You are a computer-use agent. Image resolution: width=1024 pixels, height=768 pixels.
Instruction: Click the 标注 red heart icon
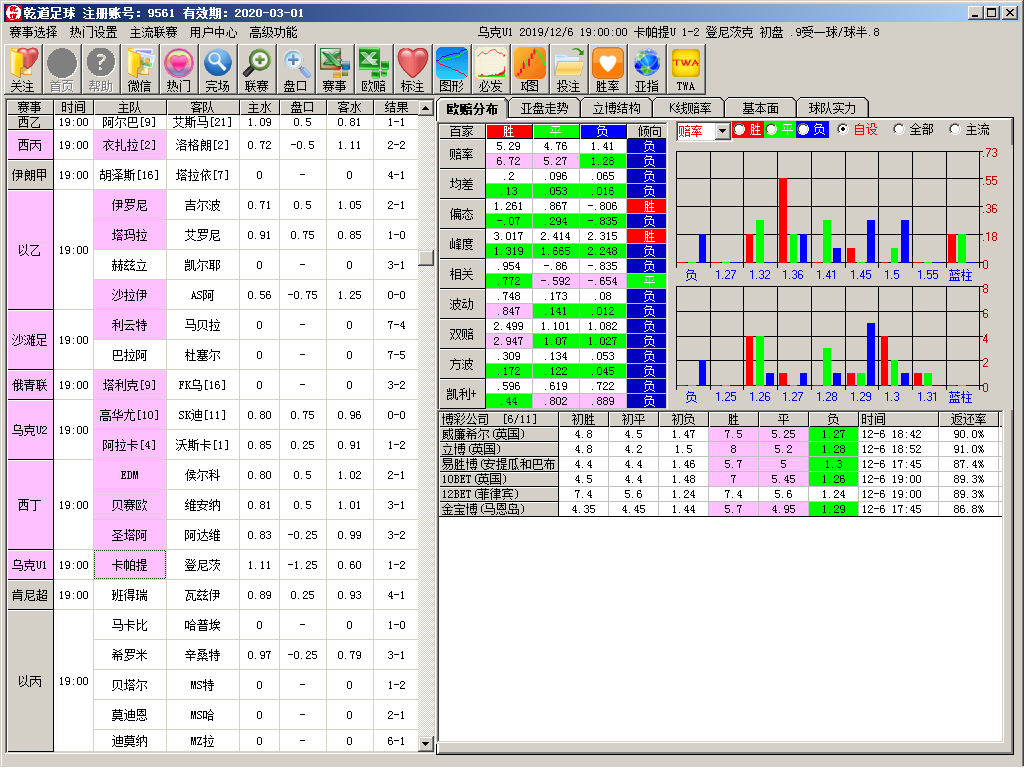point(412,69)
